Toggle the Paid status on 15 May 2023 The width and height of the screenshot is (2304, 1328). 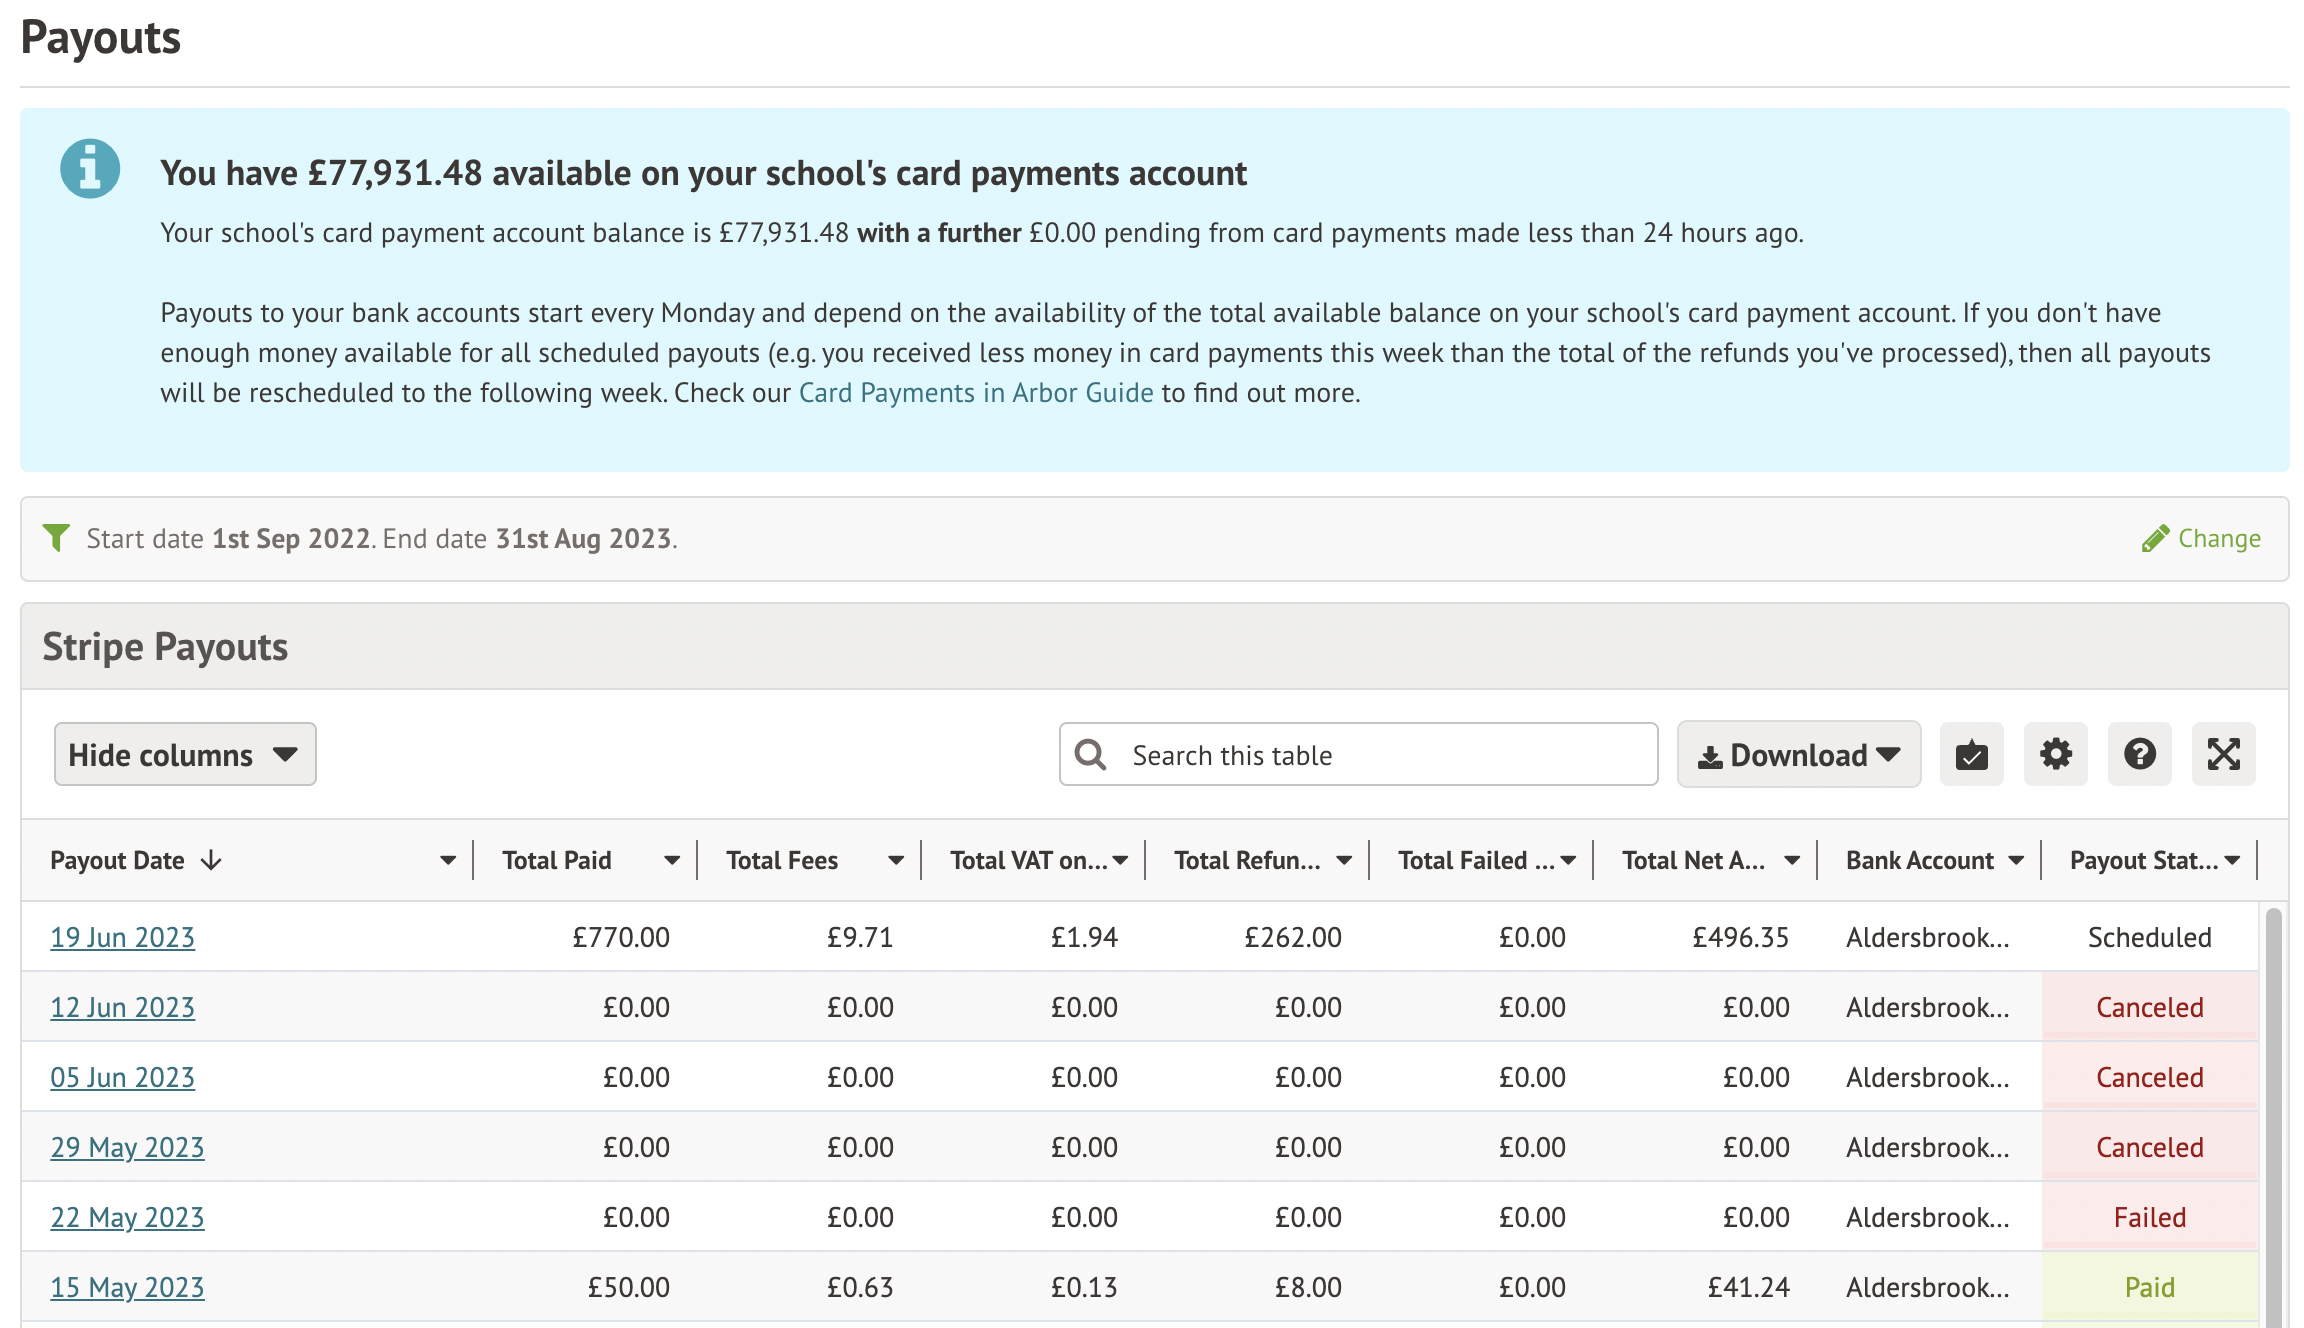pos(2149,1287)
